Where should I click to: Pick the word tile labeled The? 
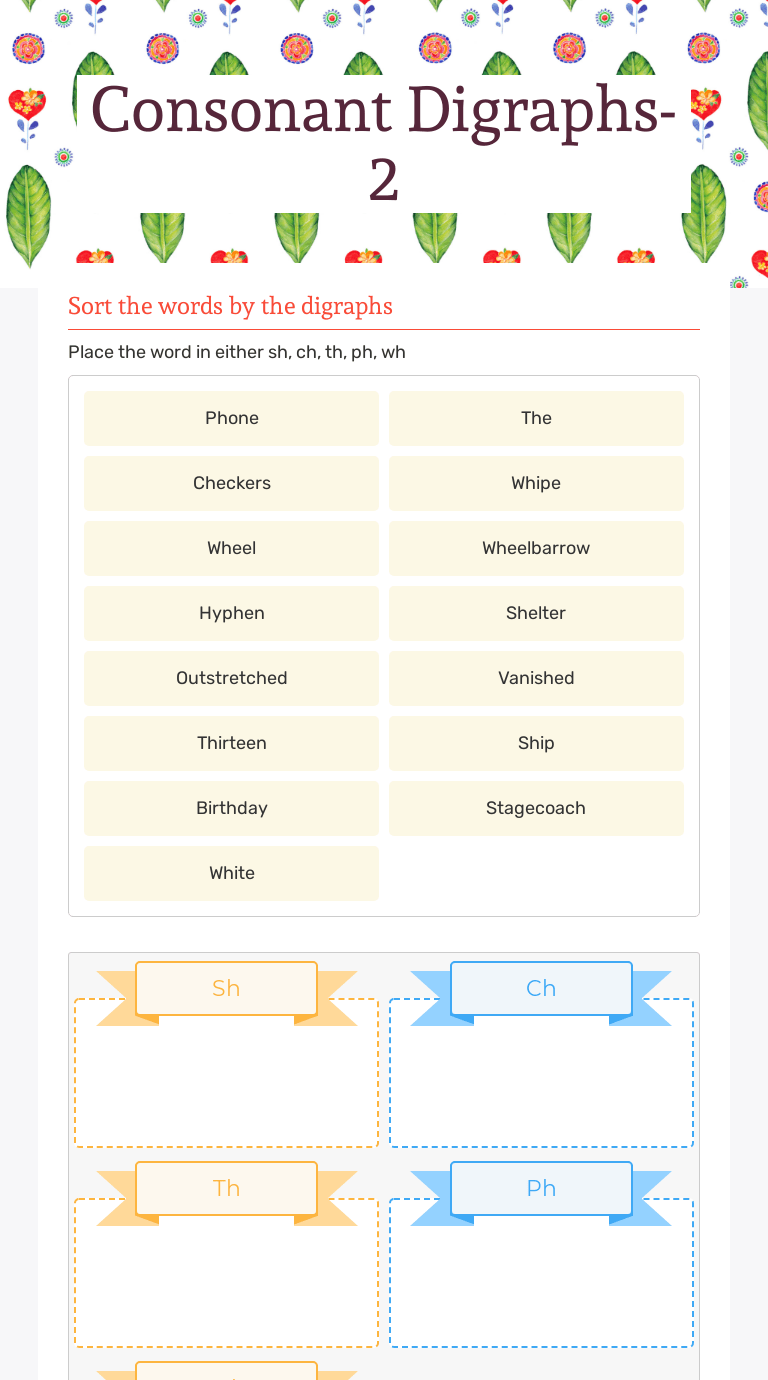point(536,418)
